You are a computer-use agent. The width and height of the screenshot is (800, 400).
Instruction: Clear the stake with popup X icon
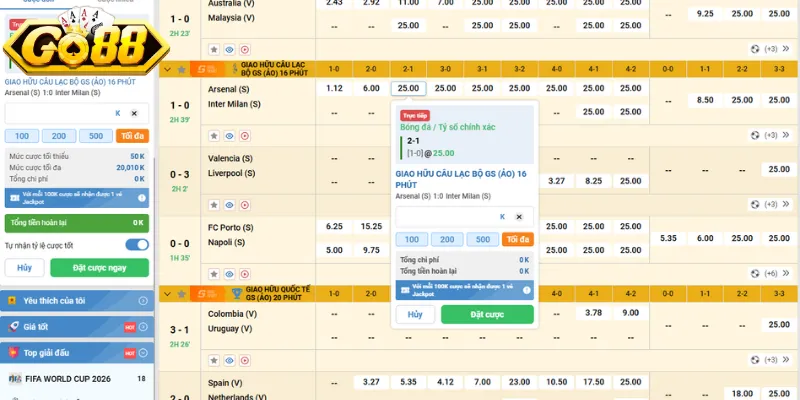(x=518, y=216)
